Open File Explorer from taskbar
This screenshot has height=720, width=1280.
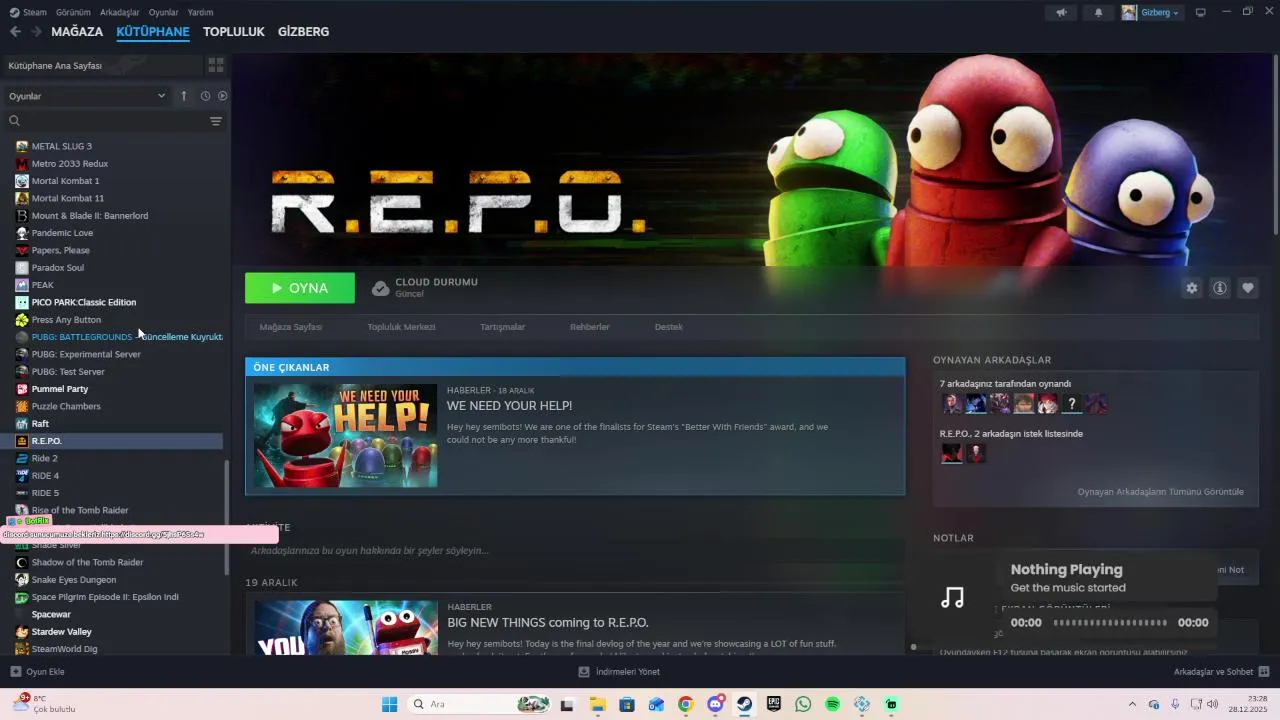point(597,704)
